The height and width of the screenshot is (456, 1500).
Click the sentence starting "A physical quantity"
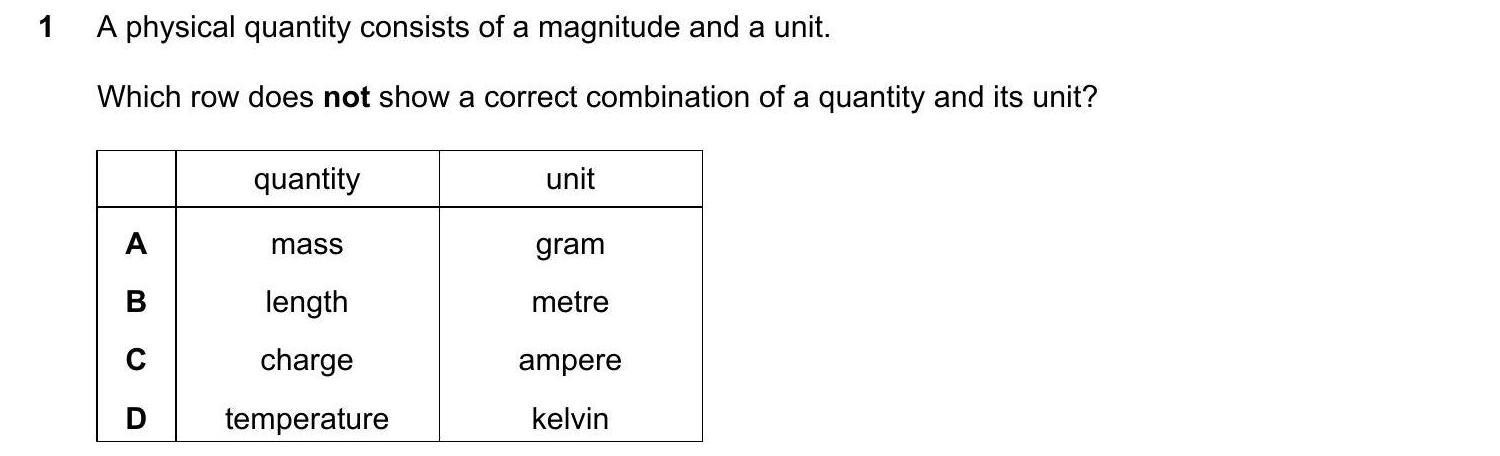click(463, 27)
